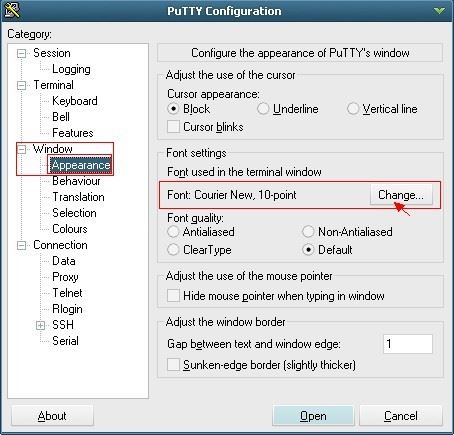Image resolution: width=454 pixels, height=435 pixels.
Task: Collapse the Terminal tree node
Action: pyautogui.click(x=21, y=85)
